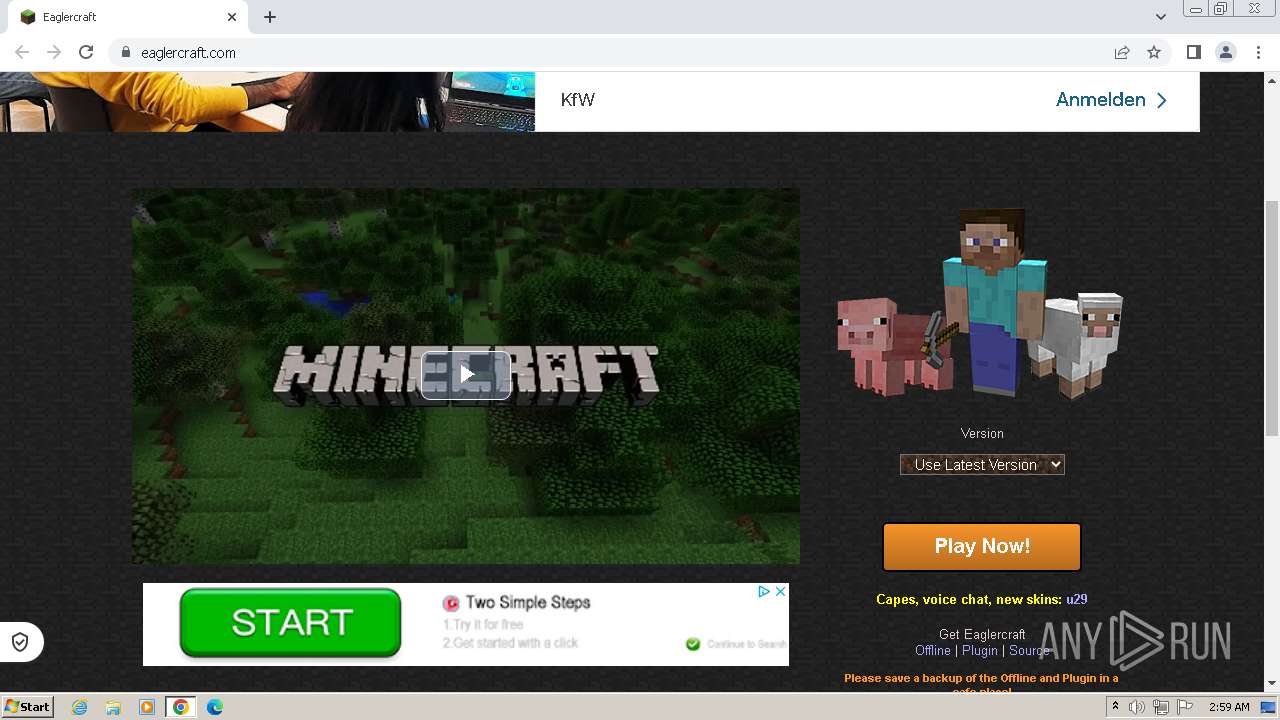The height and width of the screenshot is (720, 1280).
Task: Open the tab search dropdown
Action: click(1161, 17)
